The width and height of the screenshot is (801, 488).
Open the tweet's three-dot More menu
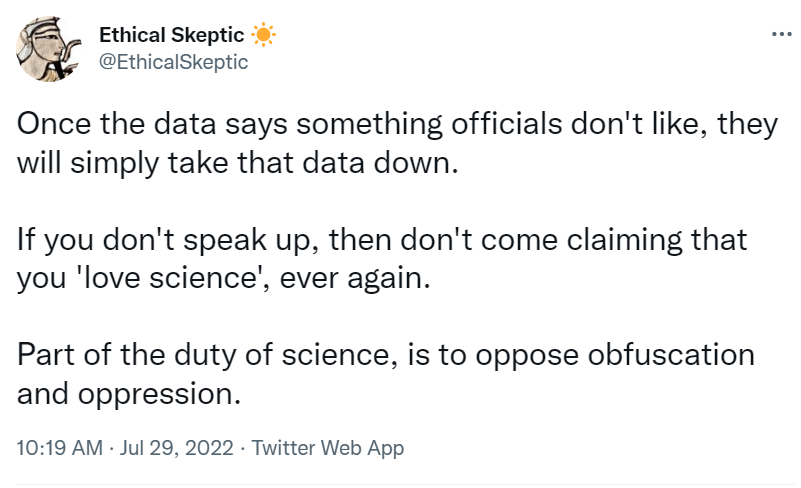(779, 35)
